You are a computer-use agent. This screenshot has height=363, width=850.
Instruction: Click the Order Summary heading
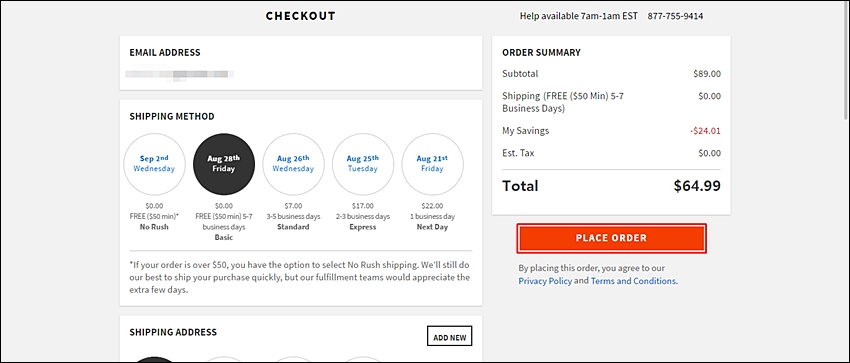(x=541, y=53)
